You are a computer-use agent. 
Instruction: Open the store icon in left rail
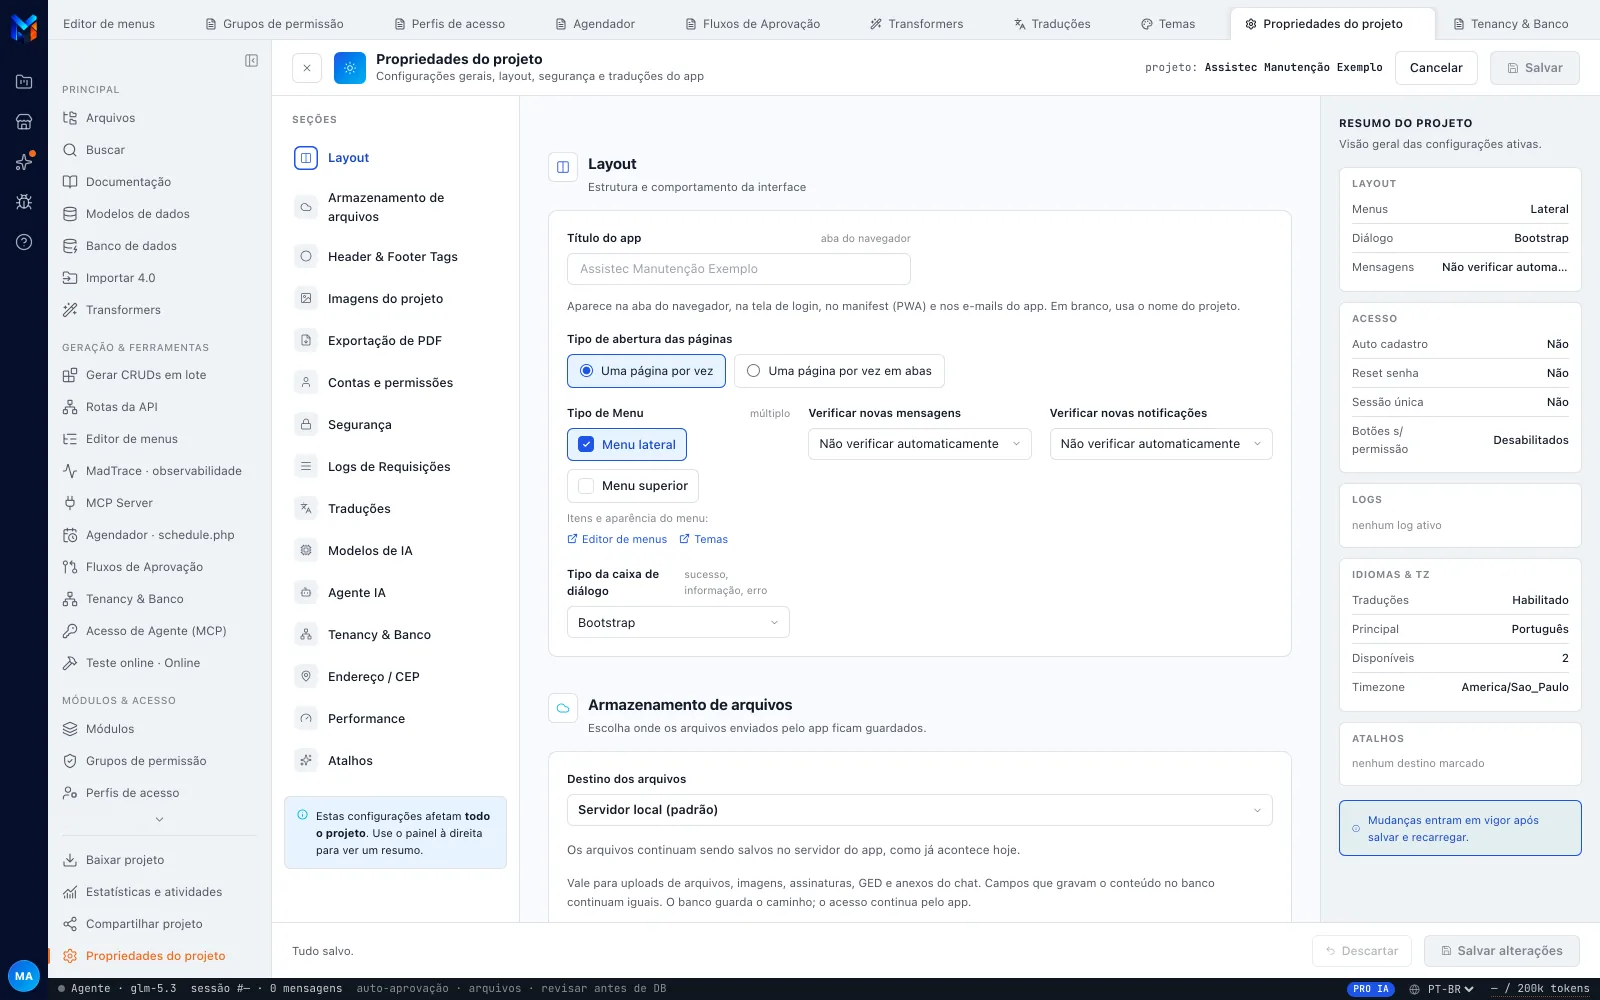click(24, 122)
